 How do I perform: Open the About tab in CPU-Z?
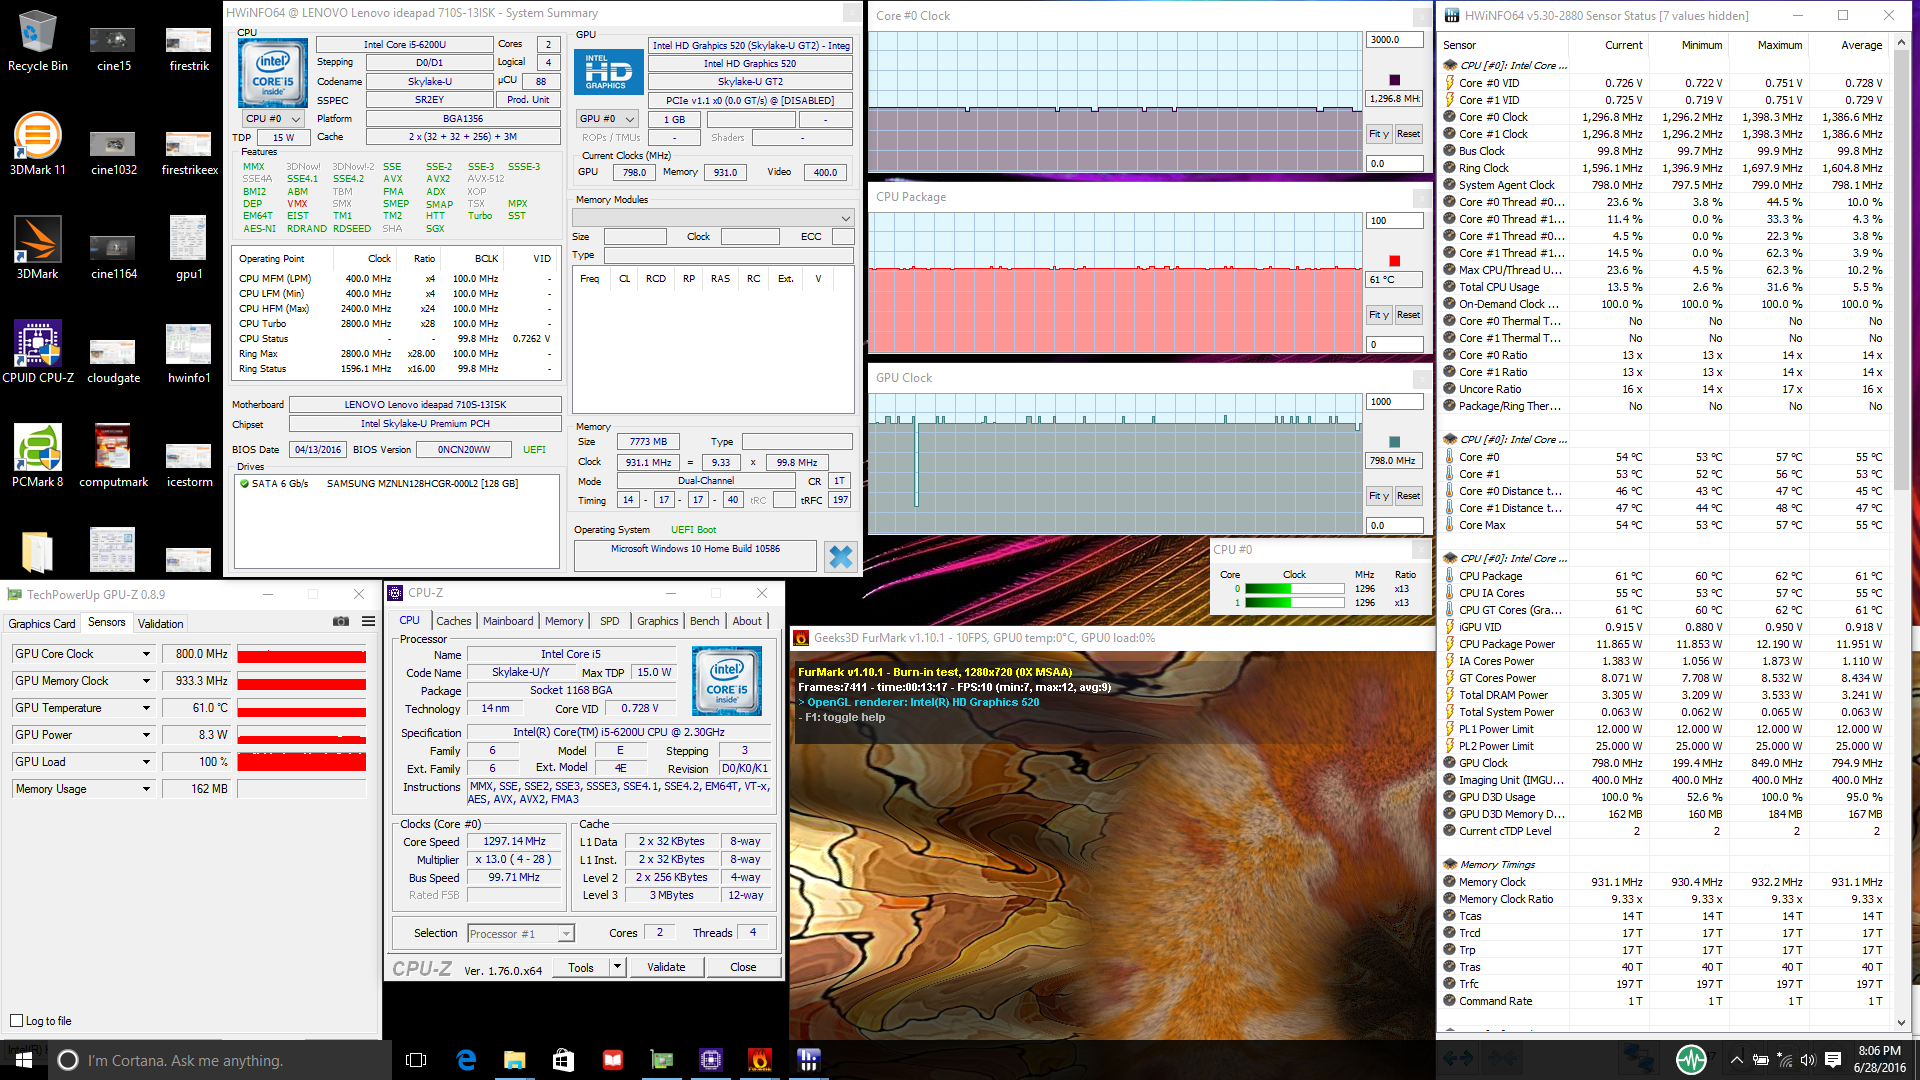click(x=747, y=621)
